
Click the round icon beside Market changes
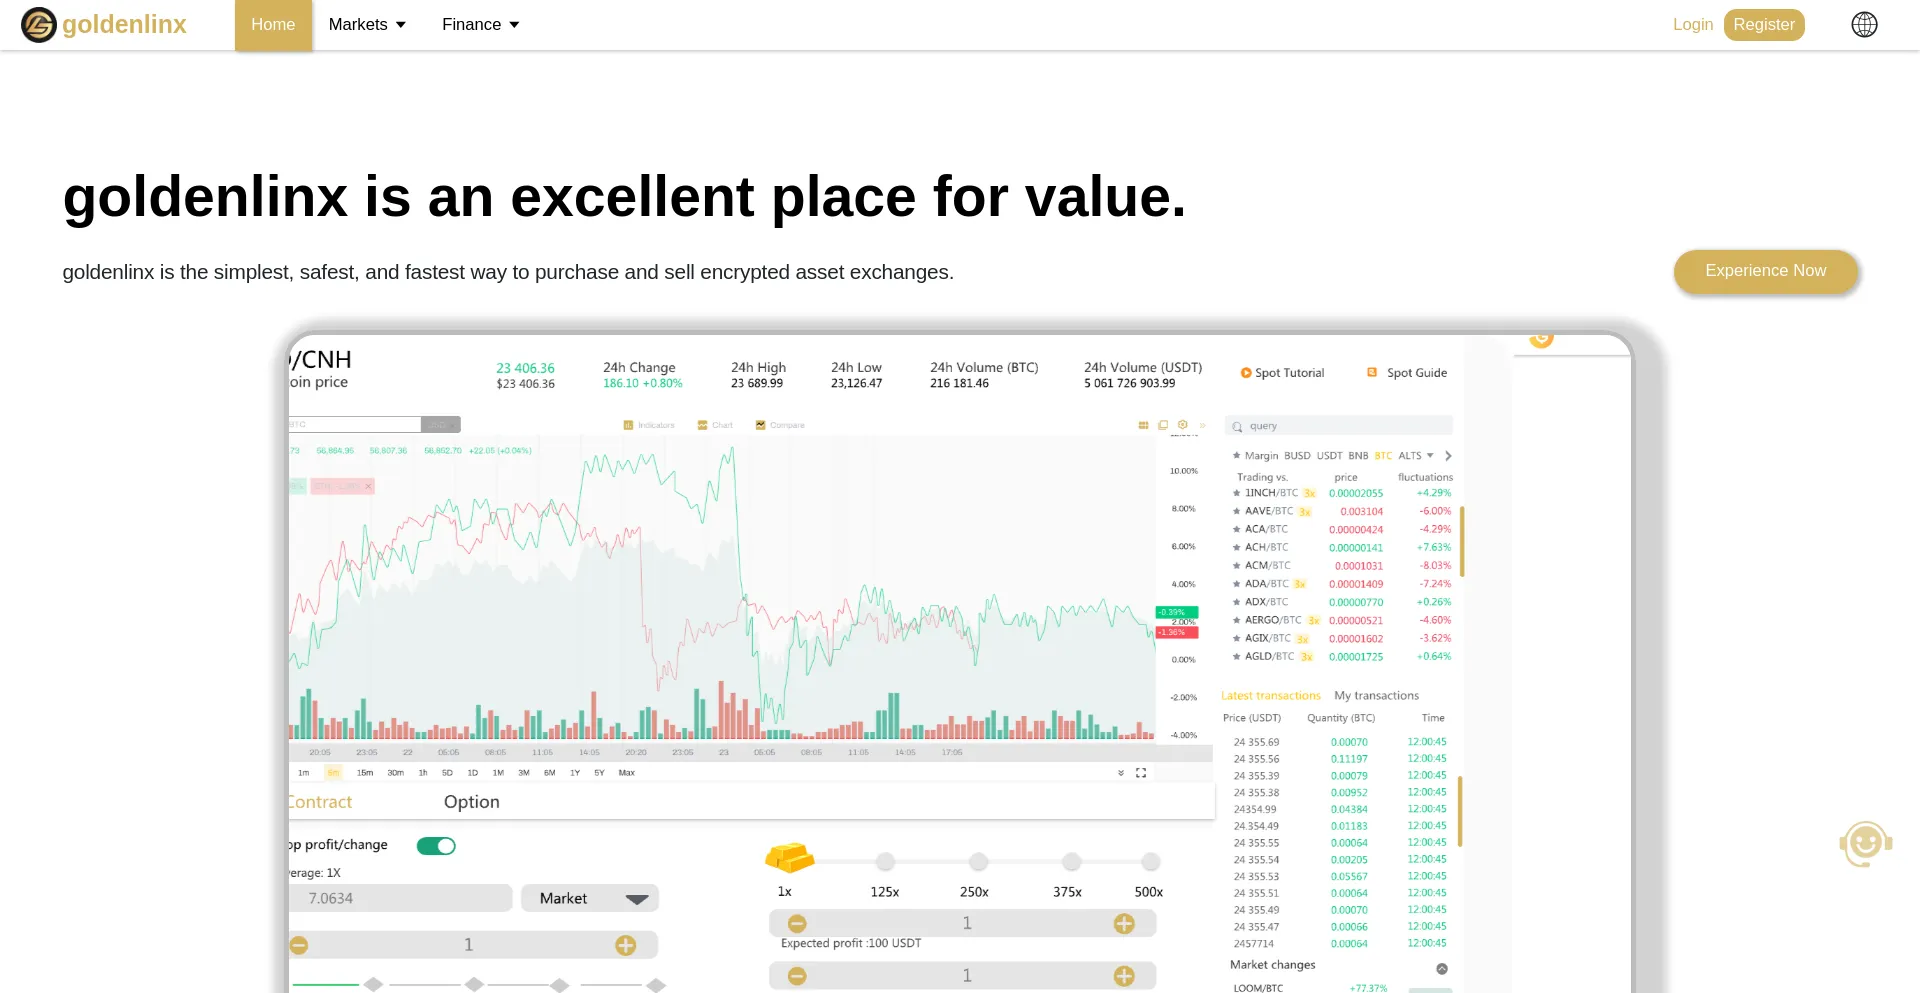(1442, 969)
